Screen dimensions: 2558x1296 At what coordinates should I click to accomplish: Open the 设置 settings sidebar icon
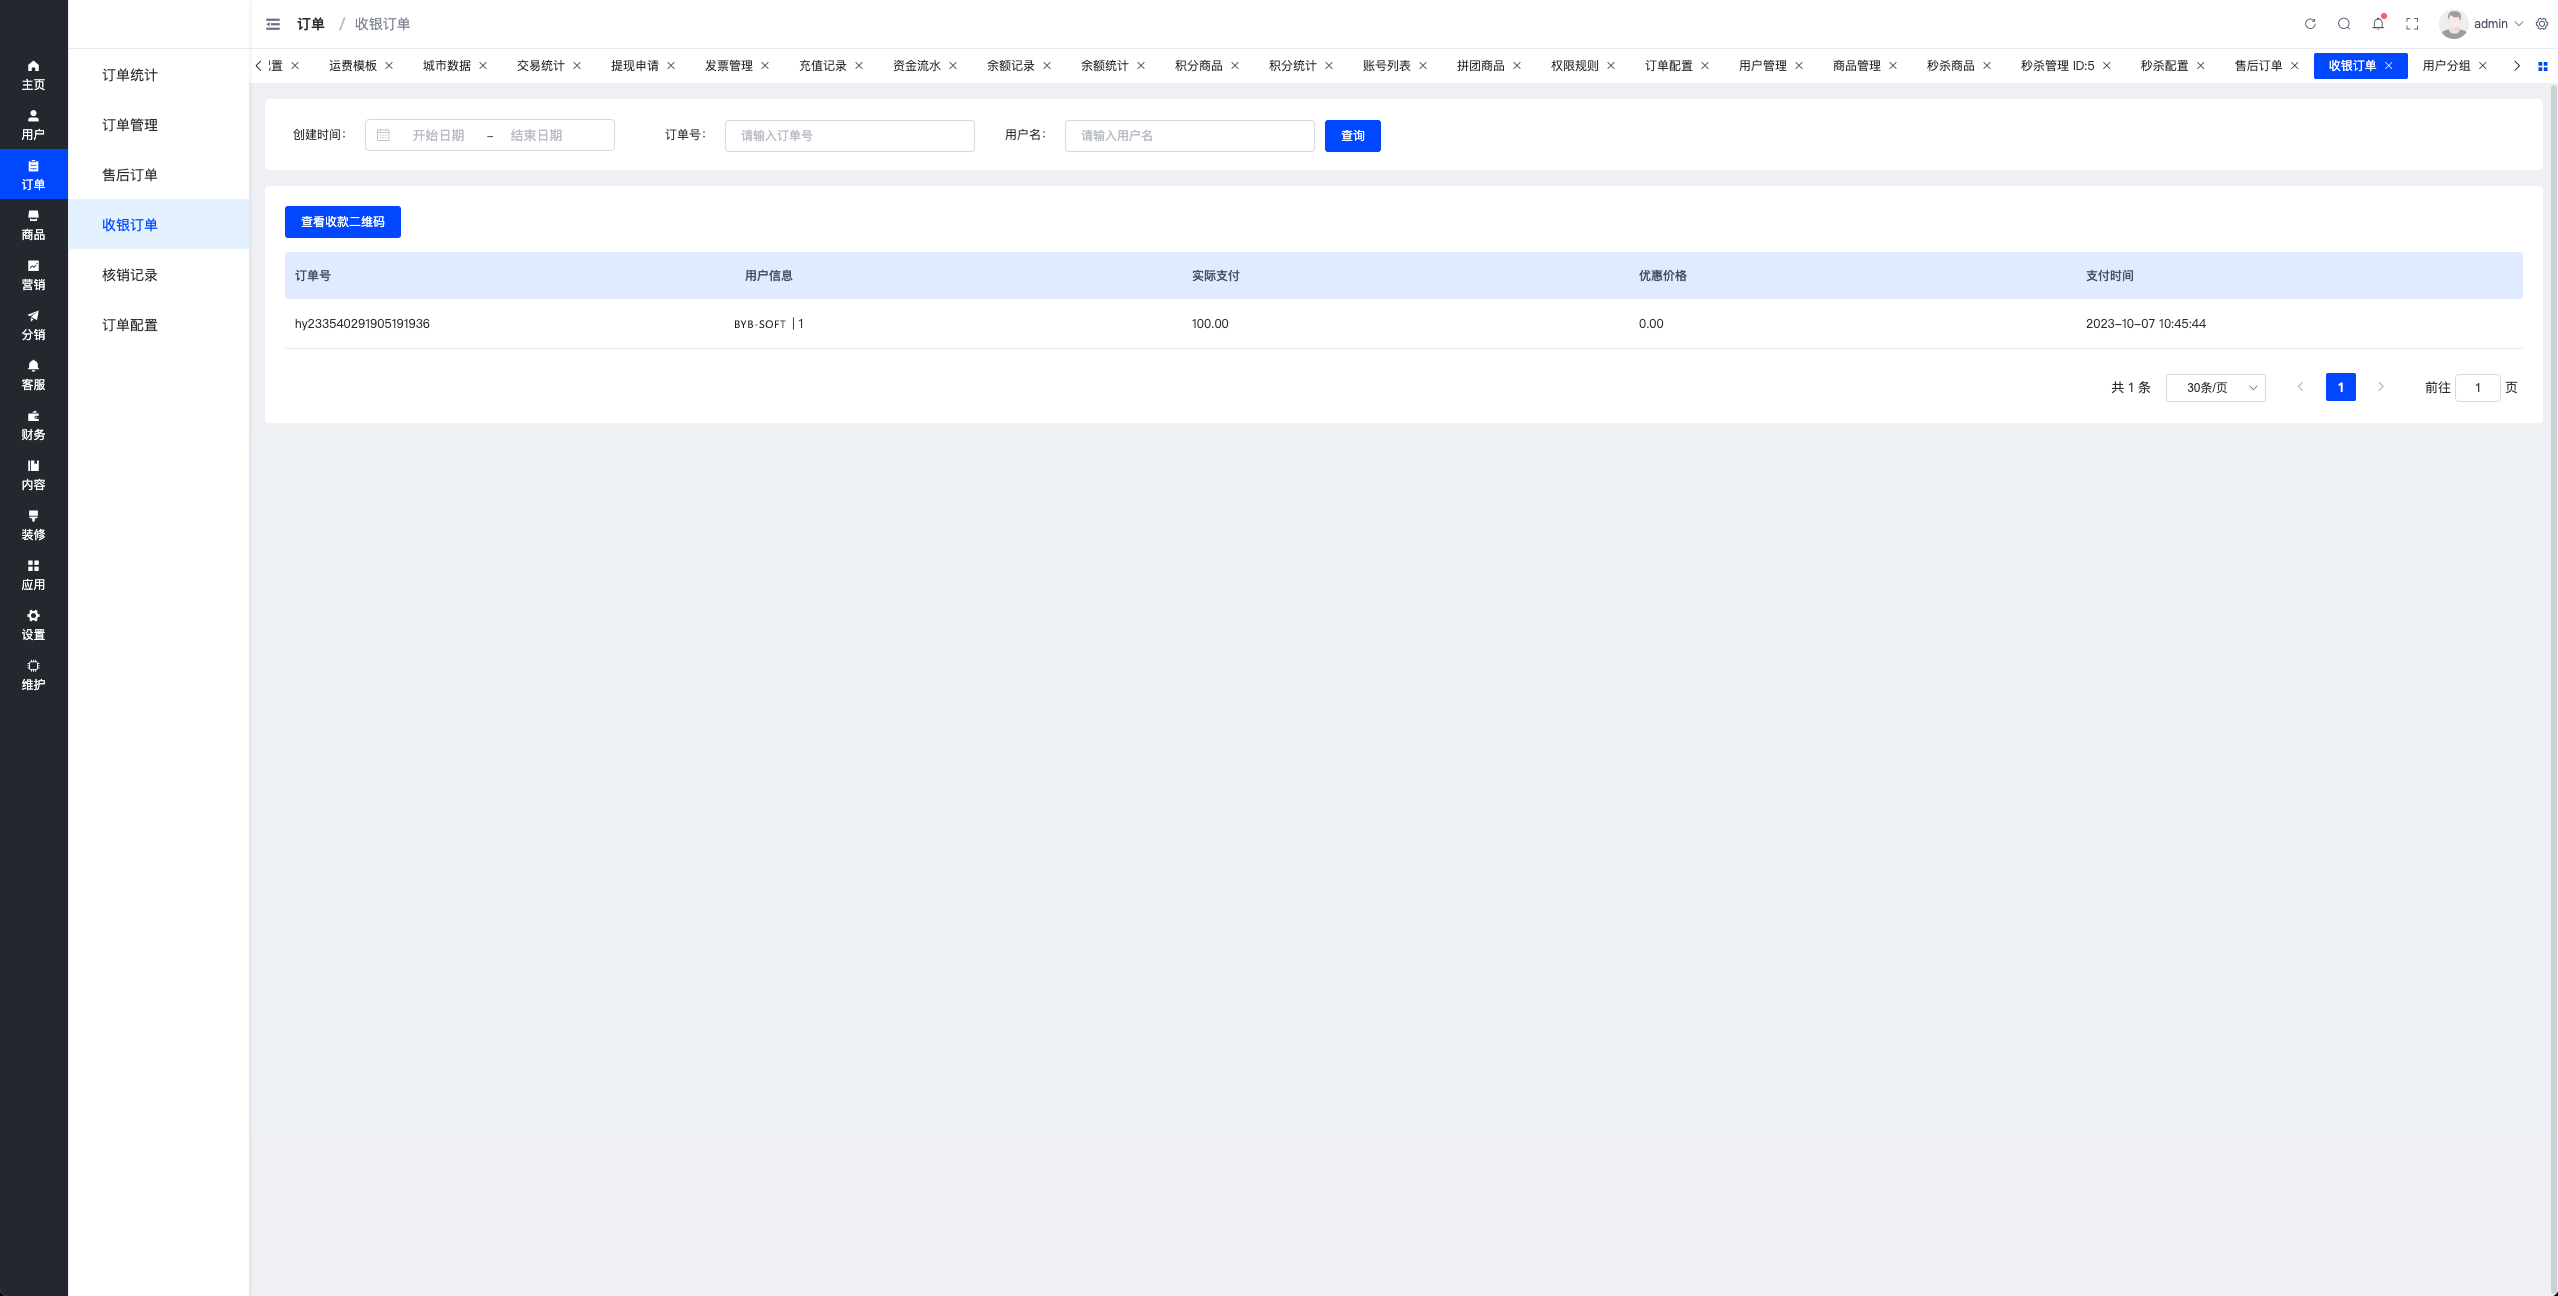pos(33,625)
